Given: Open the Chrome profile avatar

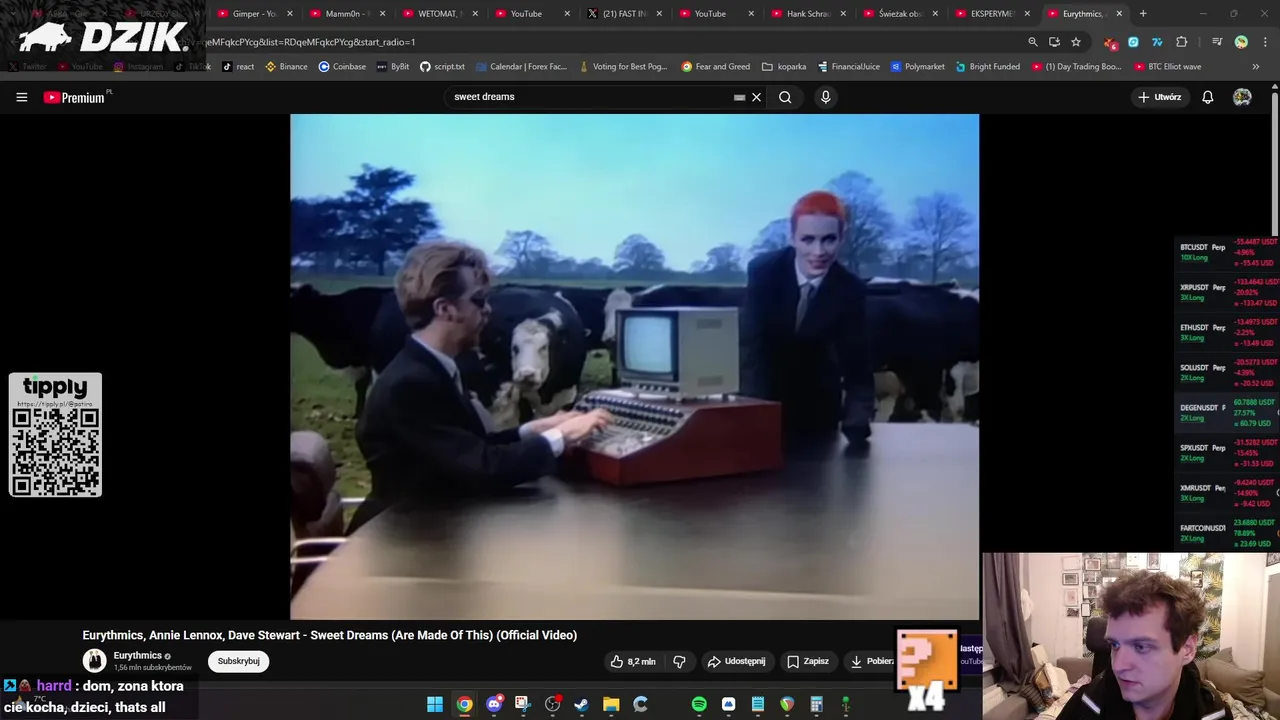Looking at the screenshot, I should click(1241, 42).
